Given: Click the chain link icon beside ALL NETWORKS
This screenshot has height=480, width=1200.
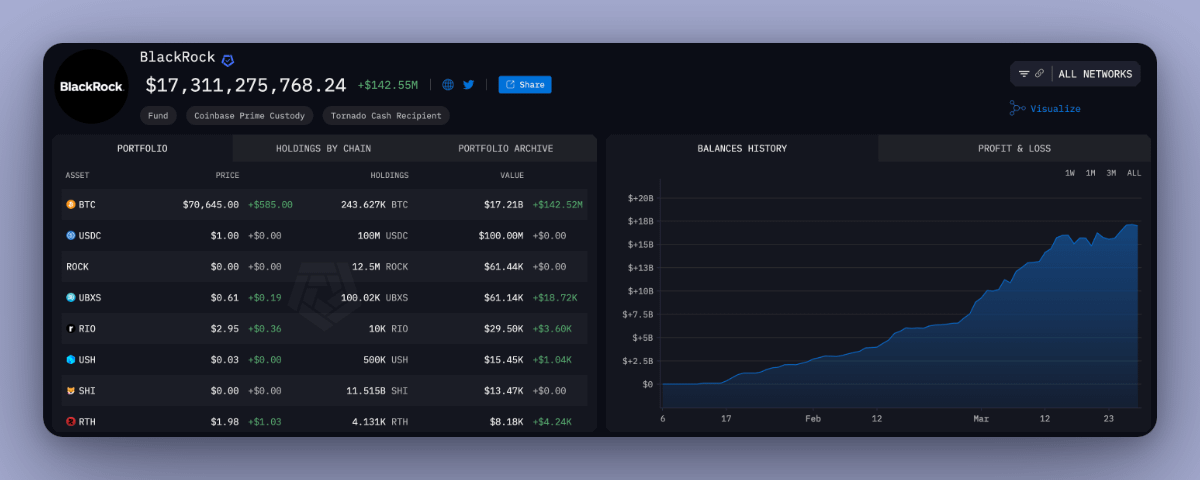Looking at the screenshot, I should 1039,74.
